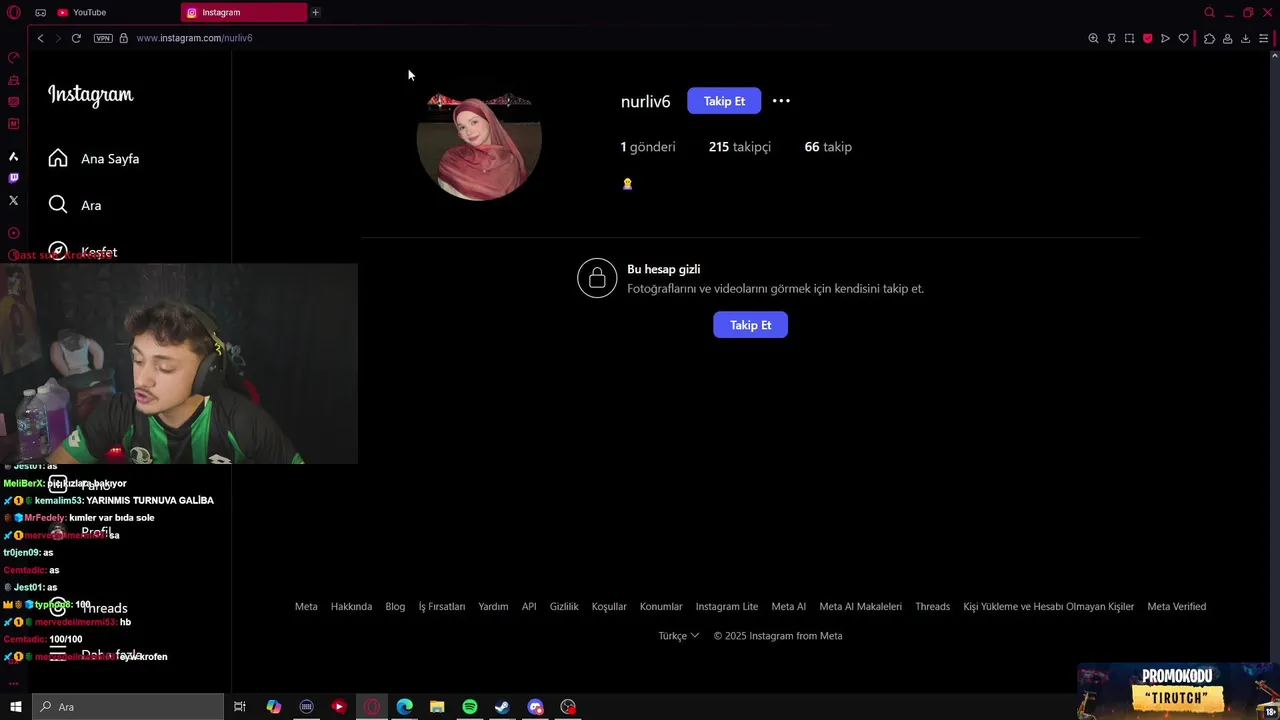Screen dimensions: 1280x720
Task: Open the nurliv6 profile picture
Action: (x=479, y=139)
